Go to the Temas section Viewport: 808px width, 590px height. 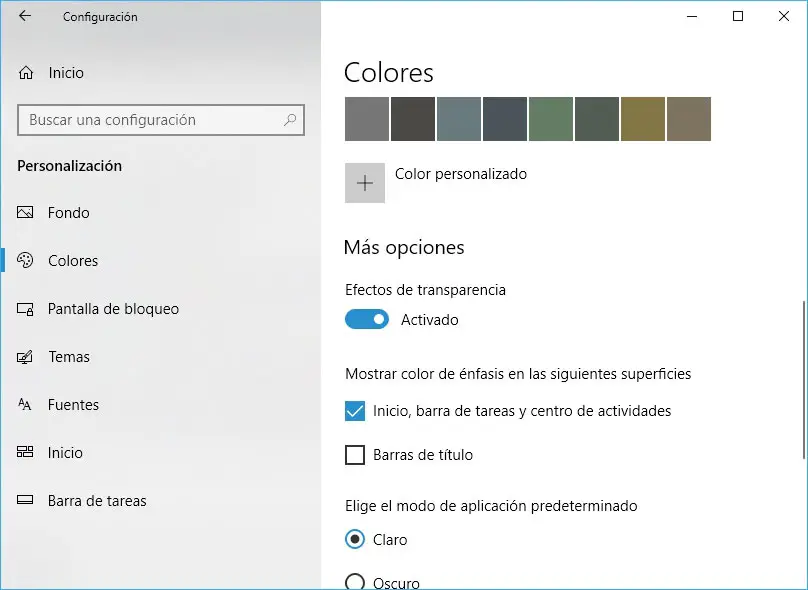[69, 357]
